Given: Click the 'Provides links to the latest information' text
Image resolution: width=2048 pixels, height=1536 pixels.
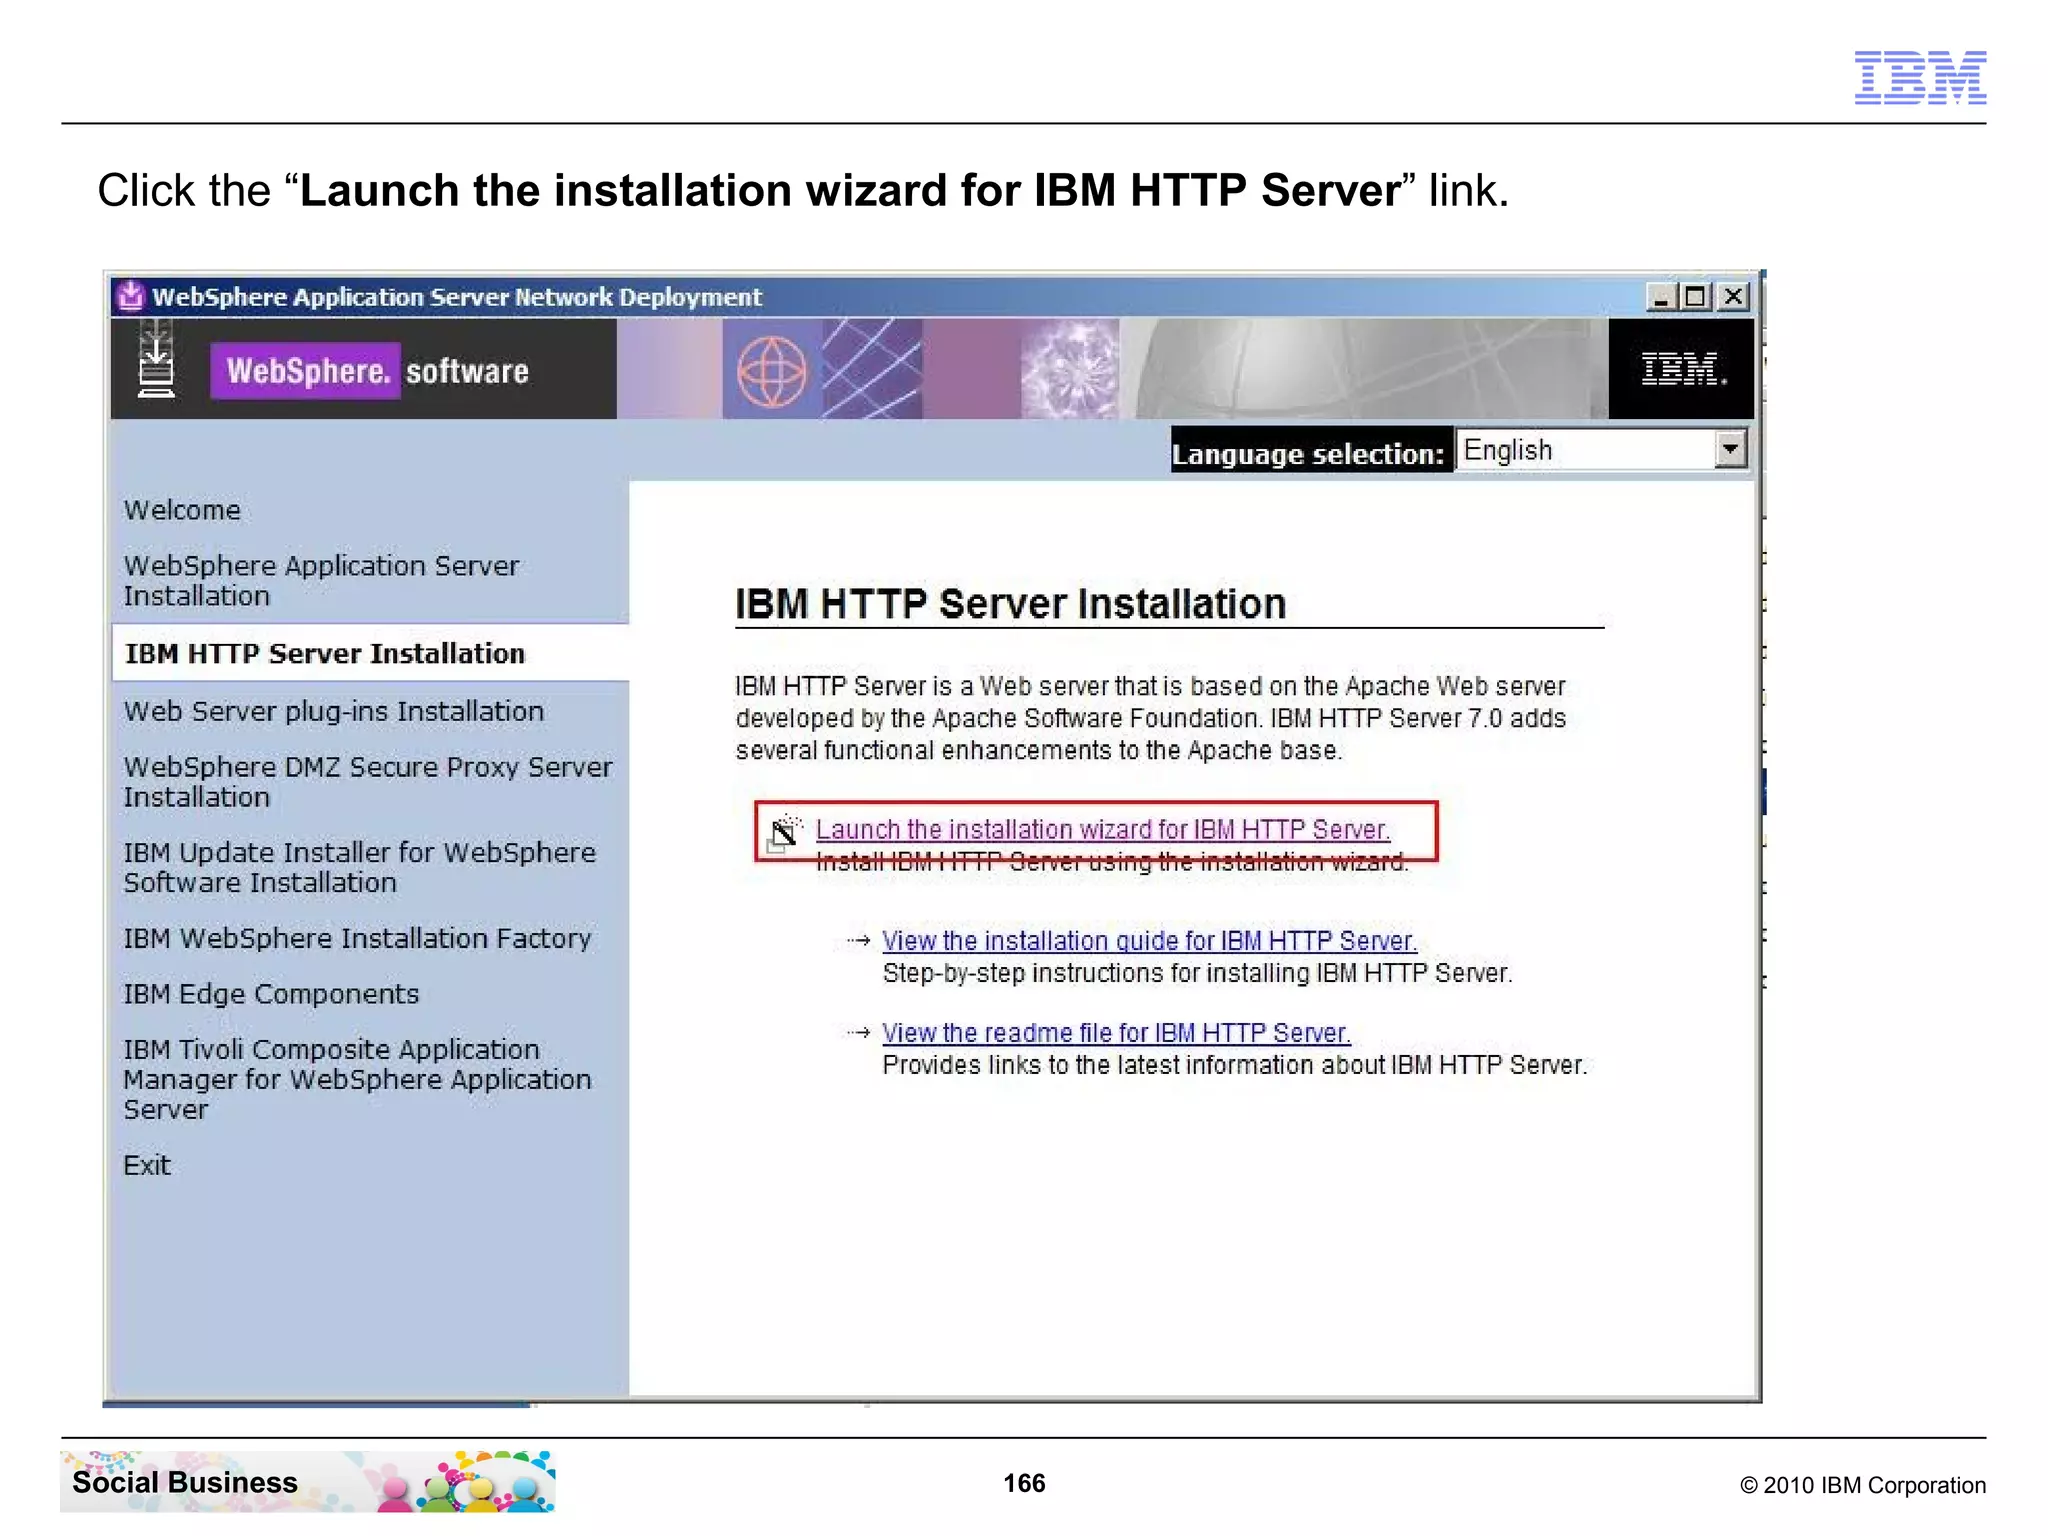Looking at the screenshot, I should [x=1234, y=1065].
